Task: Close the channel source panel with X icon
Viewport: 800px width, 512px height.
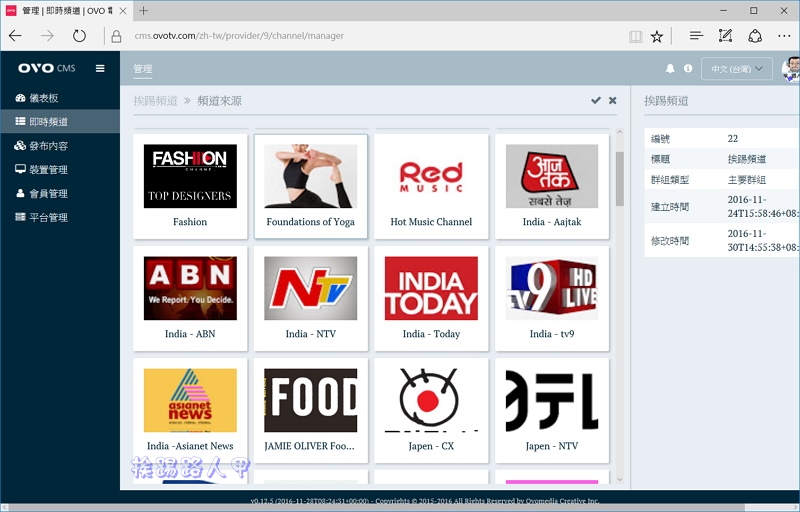Action: click(x=613, y=100)
